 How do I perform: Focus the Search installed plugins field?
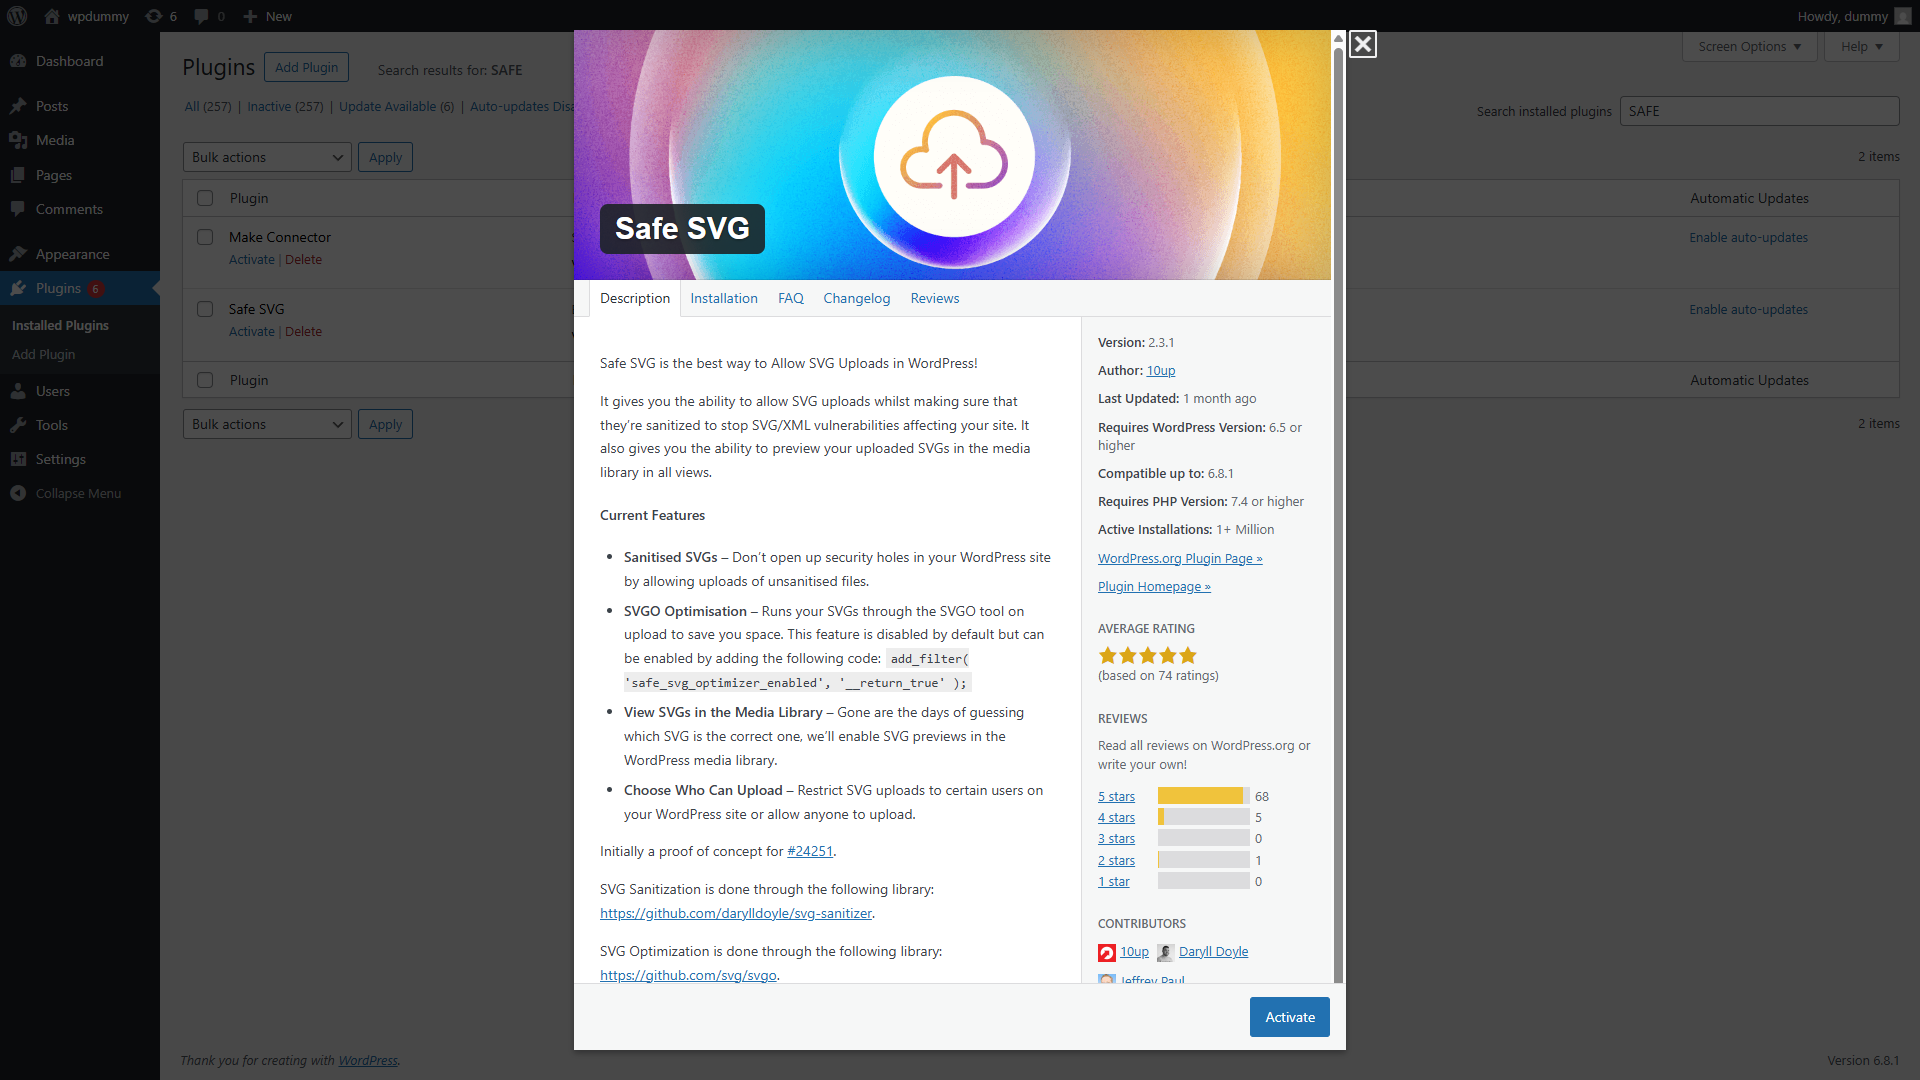[1759, 111]
